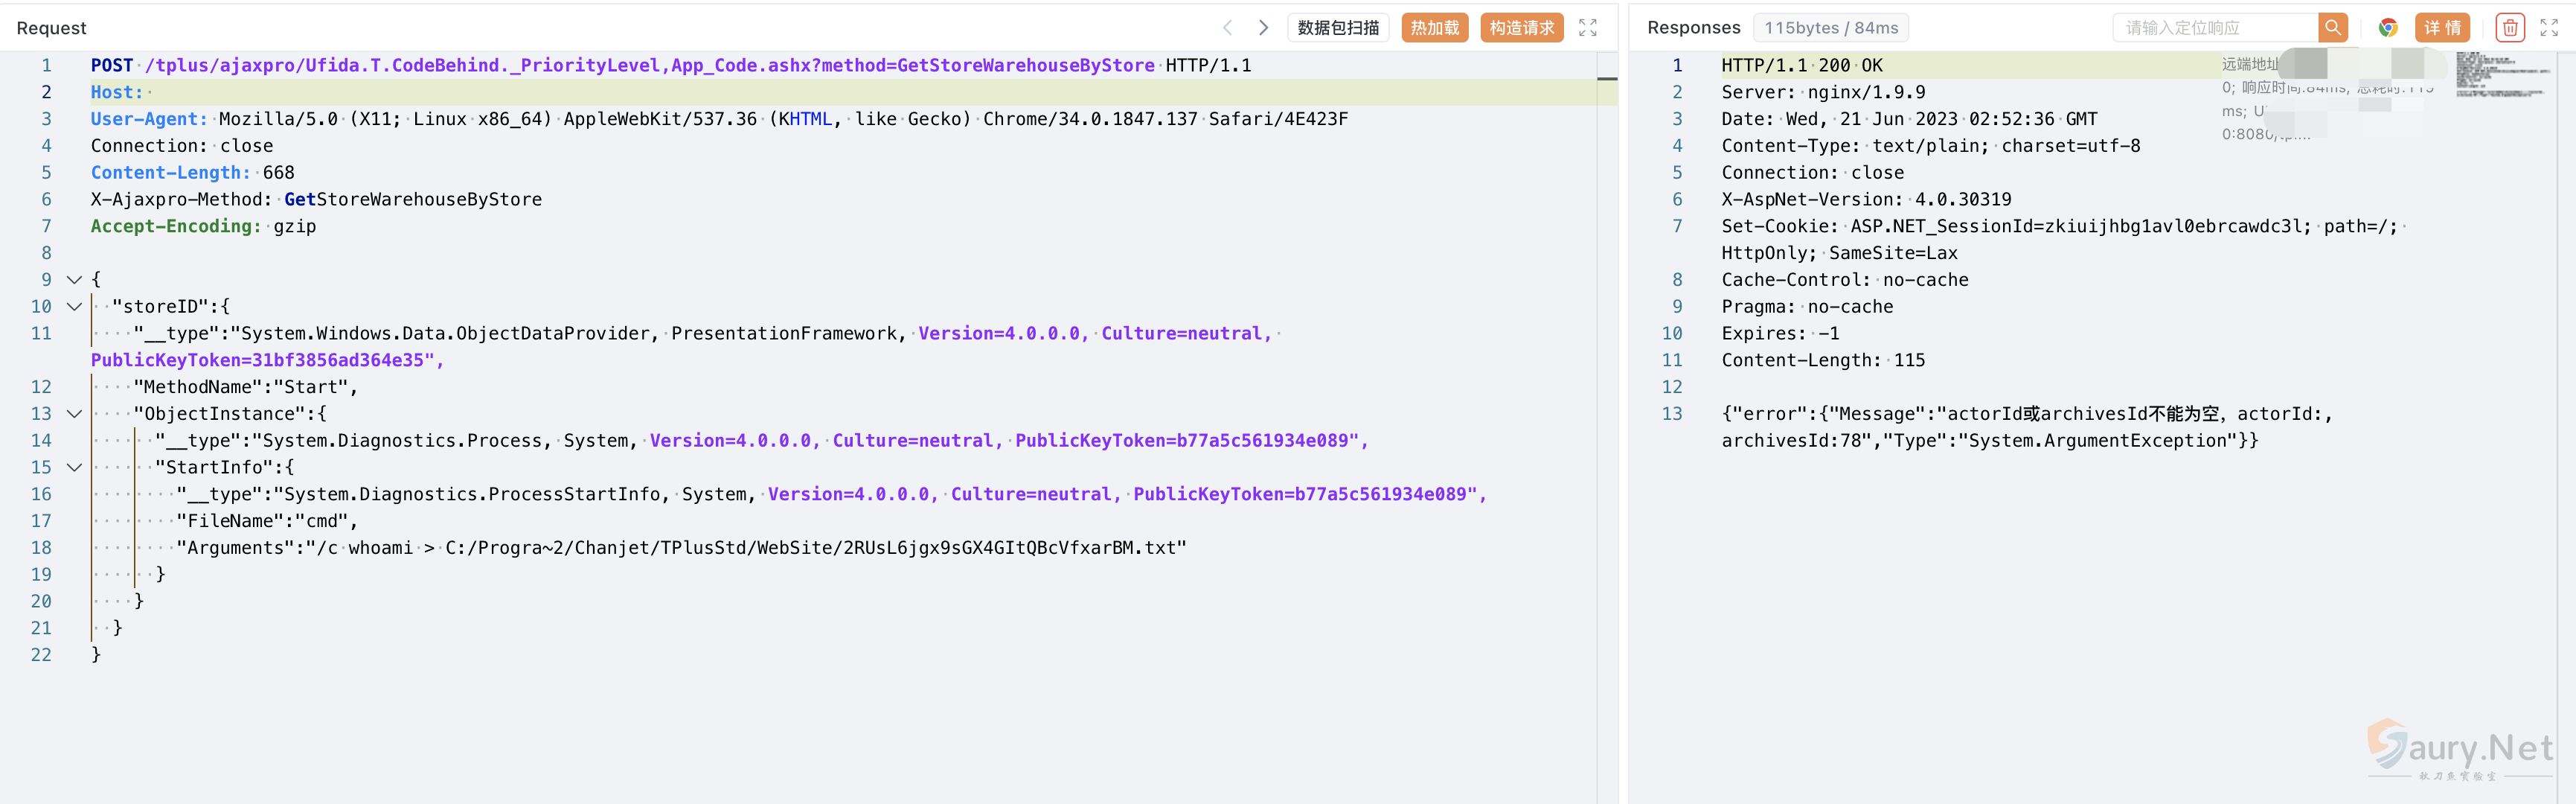Open response in Chrome browser icon
Screen dimensions: 2576x804
[2388, 28]
